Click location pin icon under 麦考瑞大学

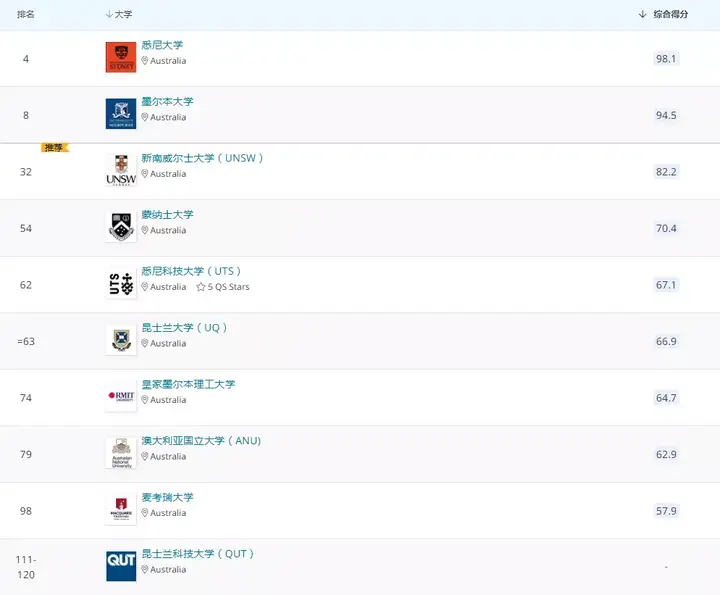pos(145,513)
